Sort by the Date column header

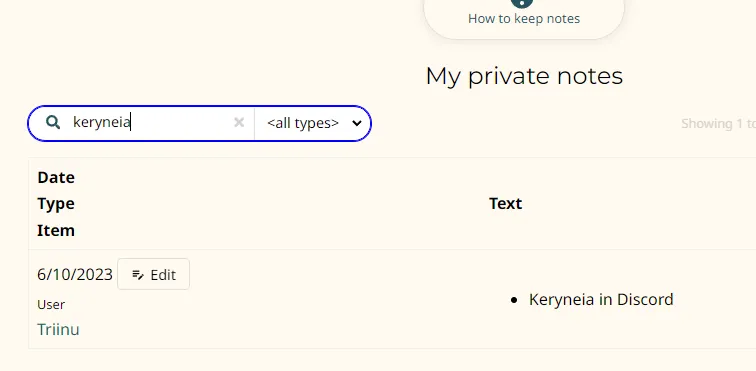(x=56, y=178)
